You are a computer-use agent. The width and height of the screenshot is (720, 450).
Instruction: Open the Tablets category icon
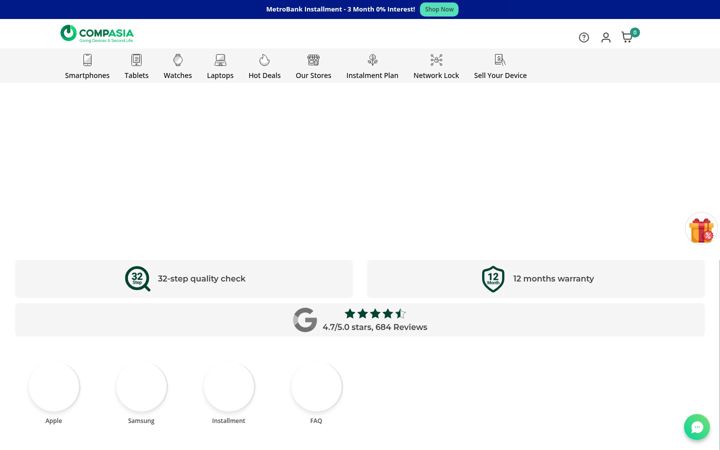(x=136, y=60)
